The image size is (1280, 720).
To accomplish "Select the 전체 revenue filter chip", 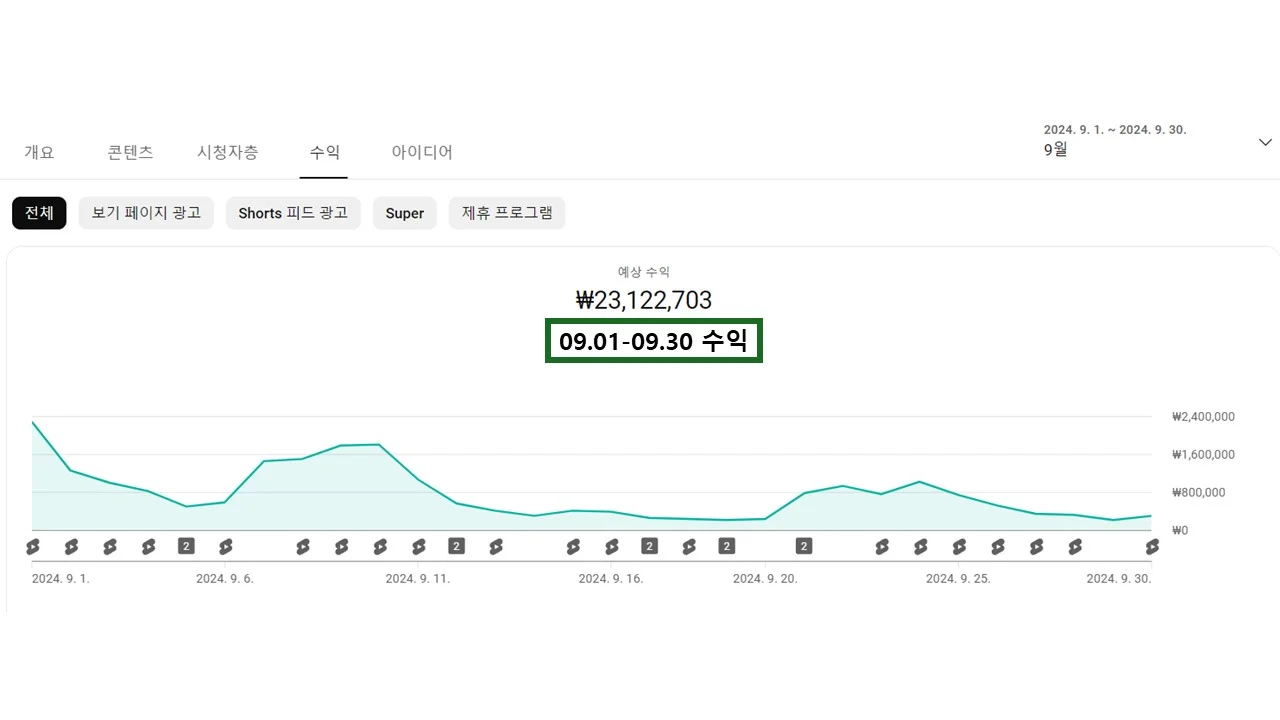I will click(x=39, y=213).
